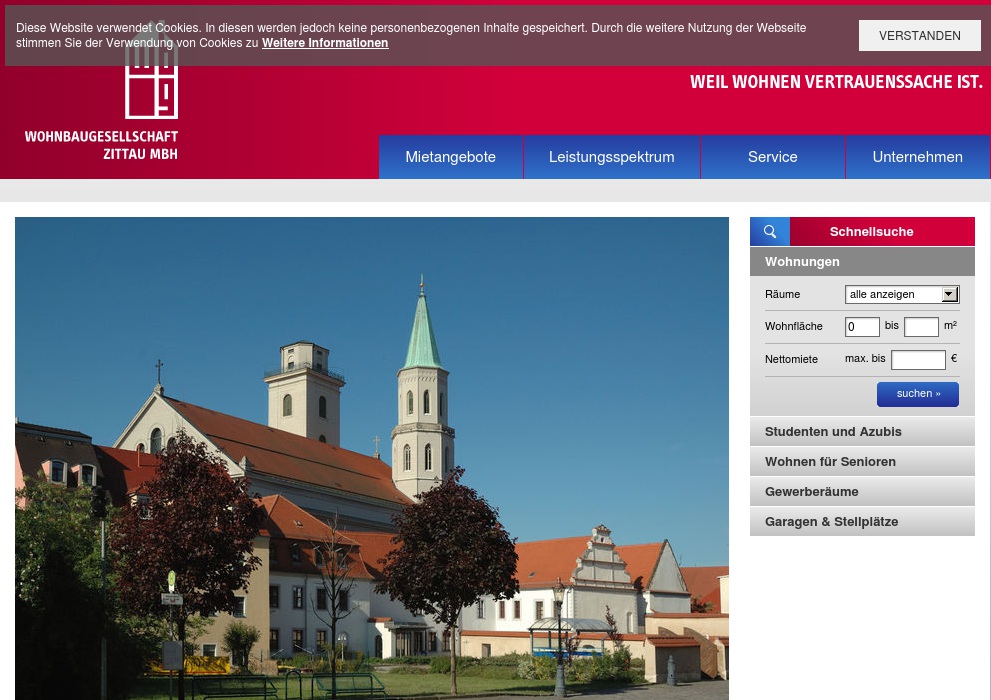Open the Unternehmen menu
991x700 pixels.
(x=917, y=157)
